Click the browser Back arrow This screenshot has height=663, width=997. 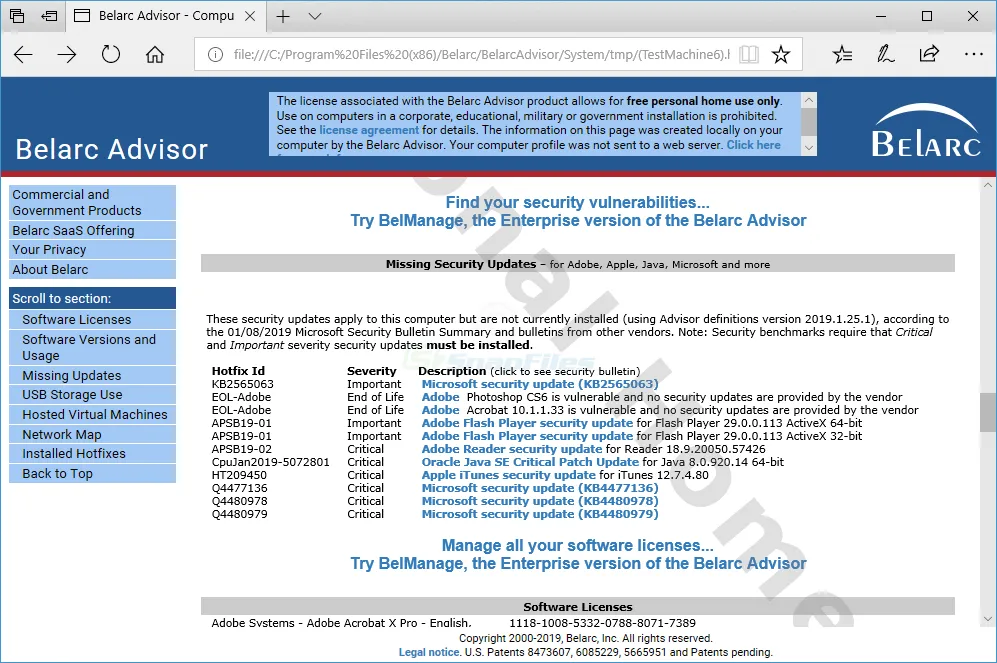click(x=23, y=55)
